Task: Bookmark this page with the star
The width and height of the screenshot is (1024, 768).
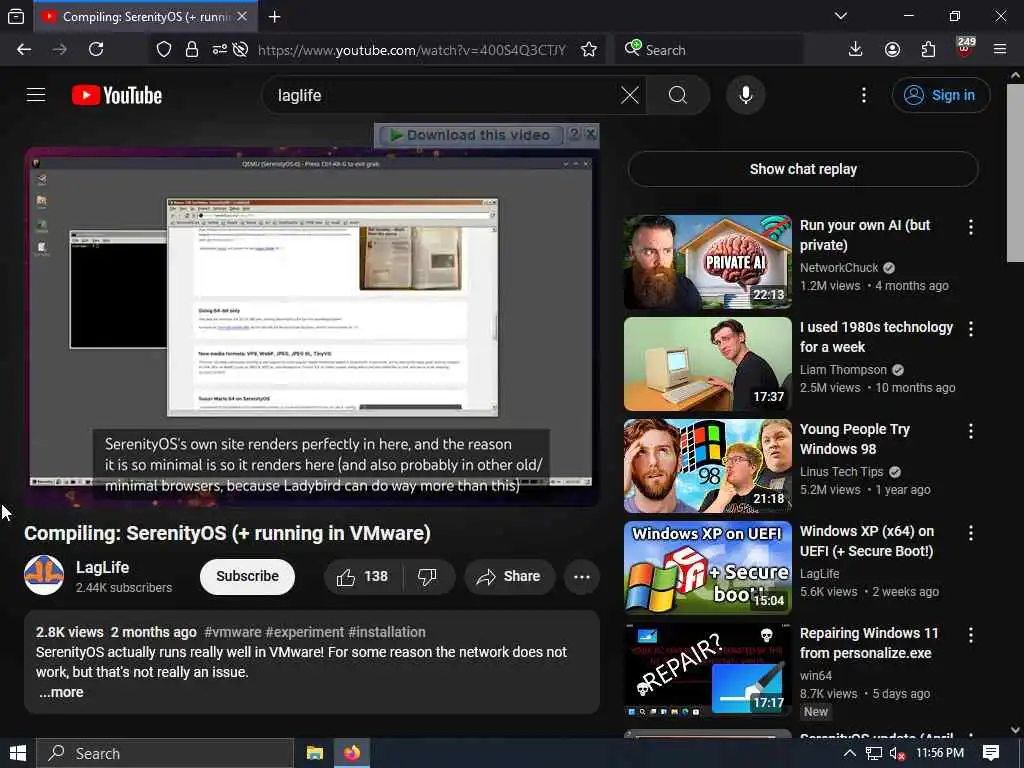Action: [x=588, y=50]
